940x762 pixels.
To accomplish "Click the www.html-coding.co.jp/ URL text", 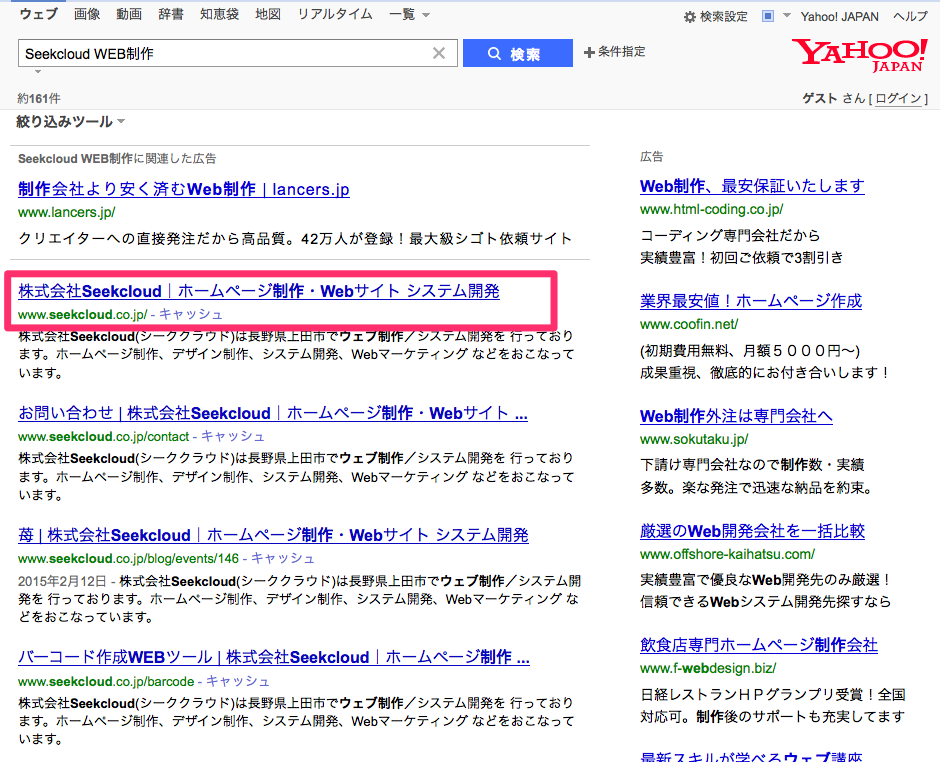I will pos(712,209).
